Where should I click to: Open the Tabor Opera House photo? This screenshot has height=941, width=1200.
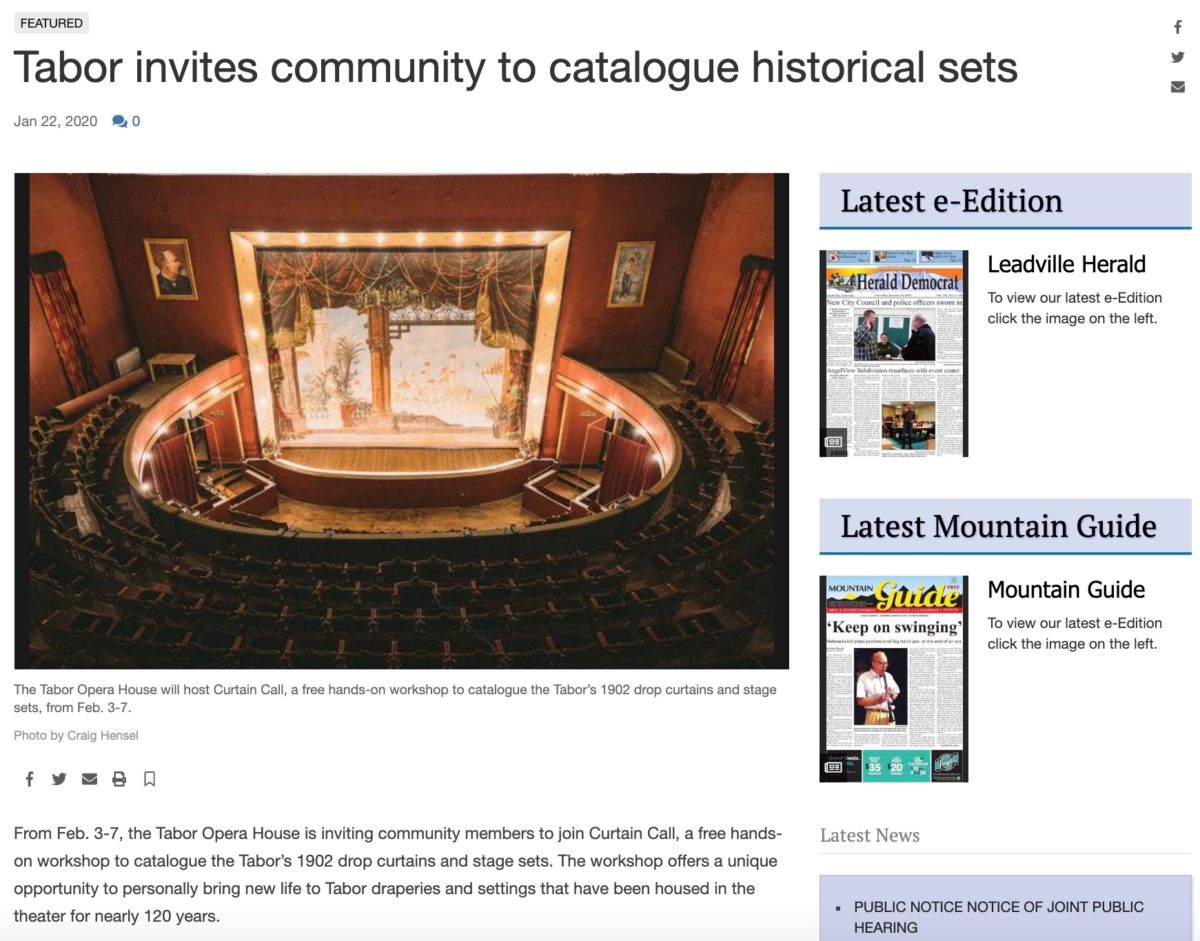[x=401, y=421]
